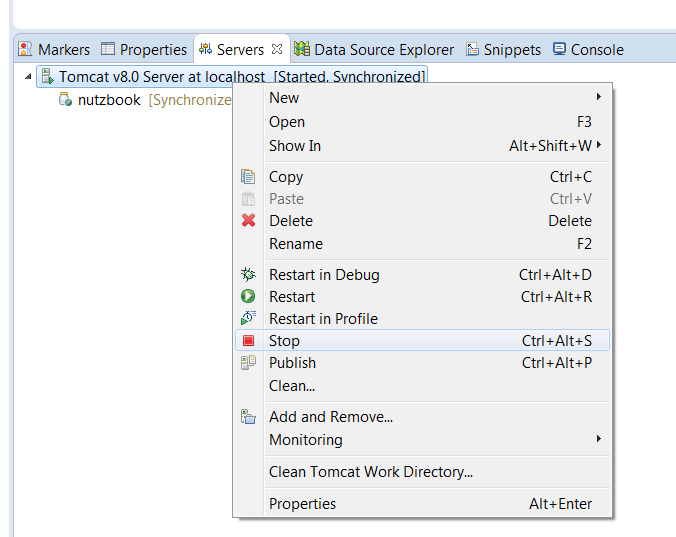This screenshot has height=537, width=676.
Task: Choose Restart menu entry
Action: click(422, 297)
